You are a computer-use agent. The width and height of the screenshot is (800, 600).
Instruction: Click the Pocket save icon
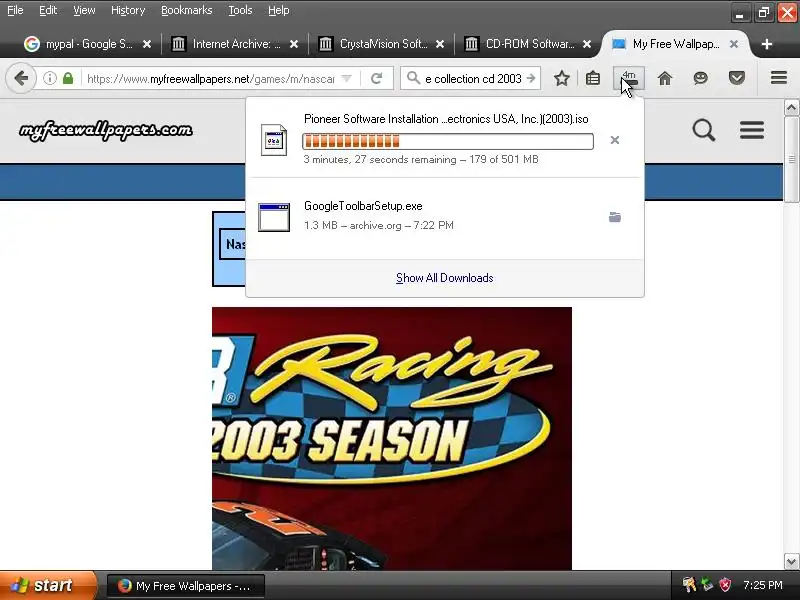[736, 78]
